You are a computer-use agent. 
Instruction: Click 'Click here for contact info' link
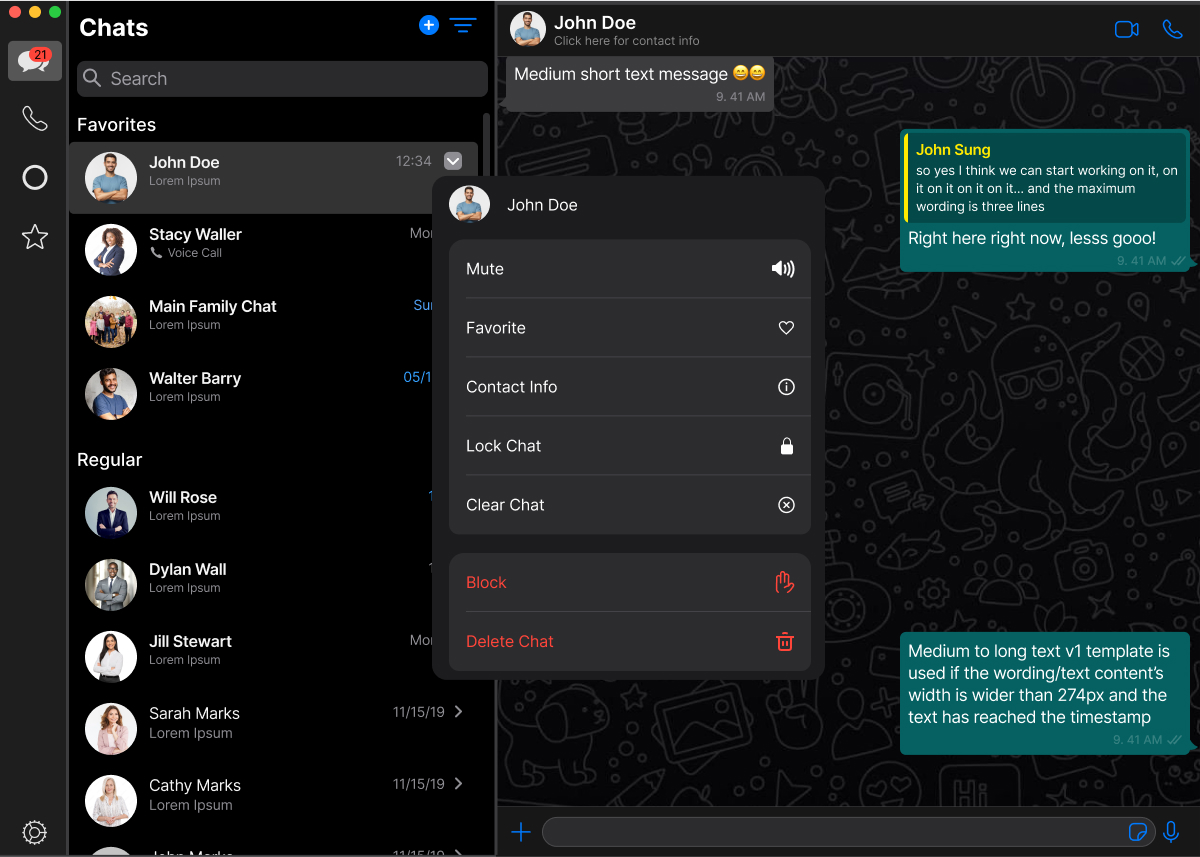(627, 41)
